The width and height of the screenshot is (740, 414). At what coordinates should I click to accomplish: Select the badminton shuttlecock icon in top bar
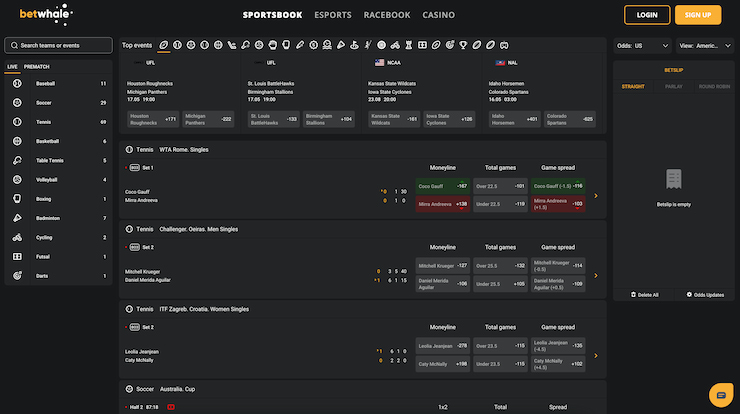tap(341, 45)
